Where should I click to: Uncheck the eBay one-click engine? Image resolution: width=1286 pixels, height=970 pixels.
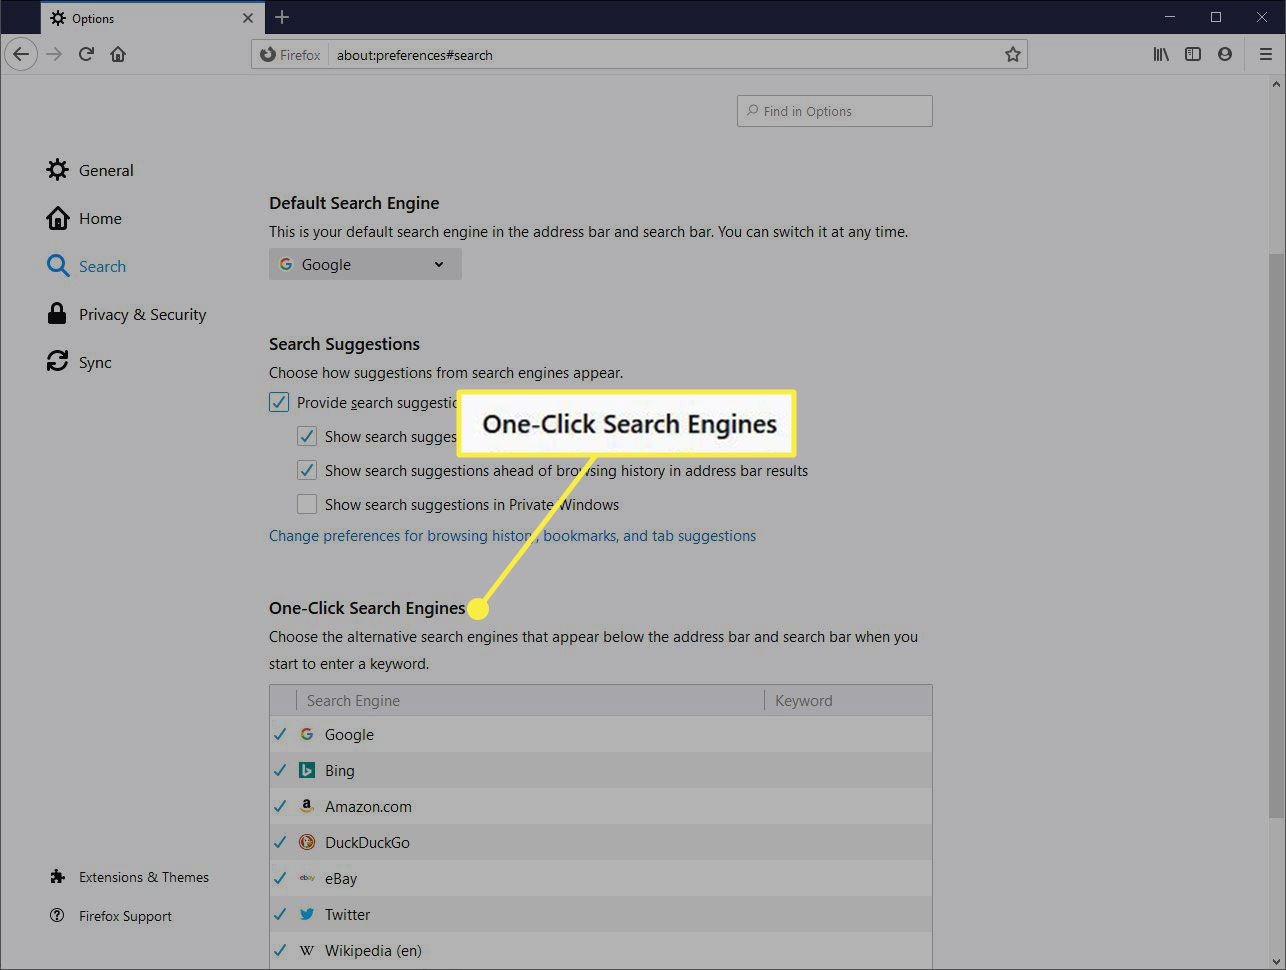tap(280, 878)
